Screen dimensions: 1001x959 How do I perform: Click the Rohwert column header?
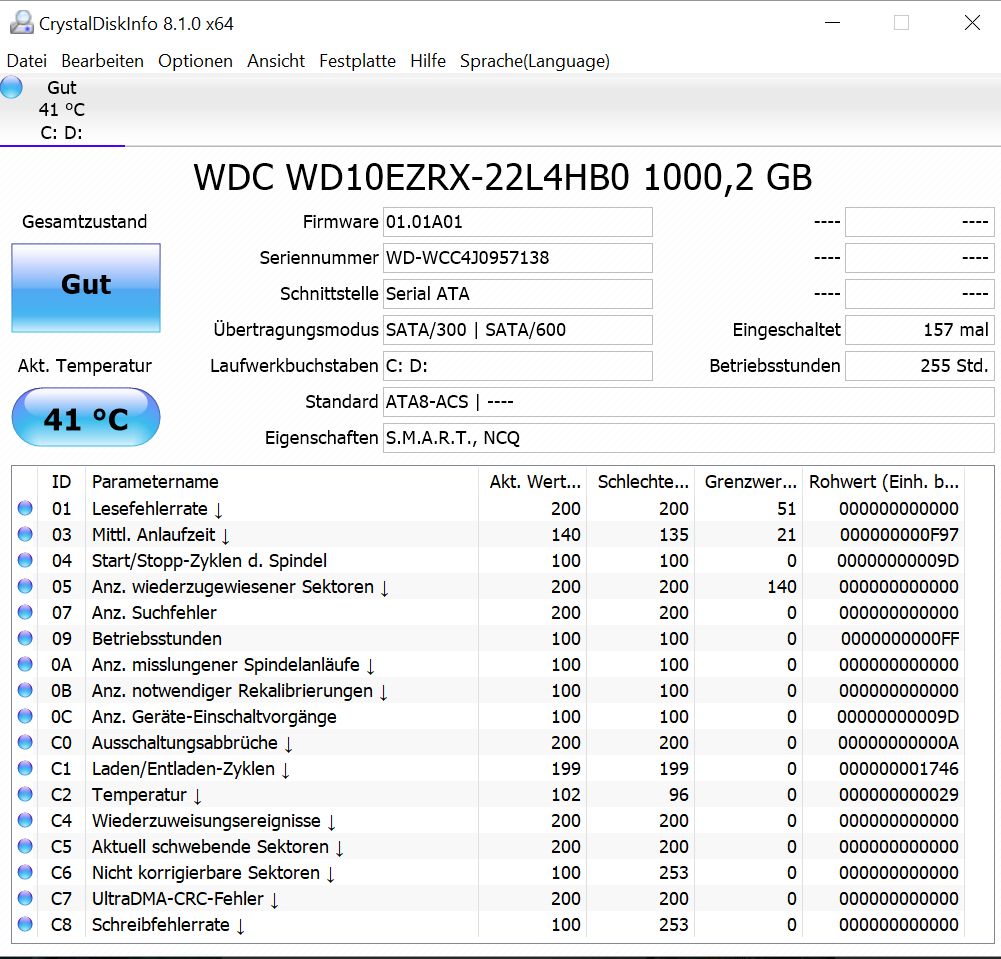coord(884,482)
